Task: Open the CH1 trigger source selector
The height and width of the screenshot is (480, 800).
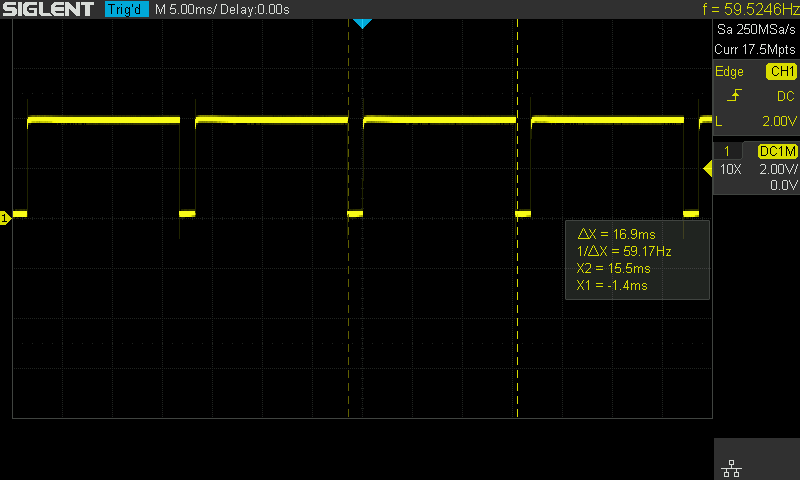Action: pyautogui.click(x=780, y=72)
